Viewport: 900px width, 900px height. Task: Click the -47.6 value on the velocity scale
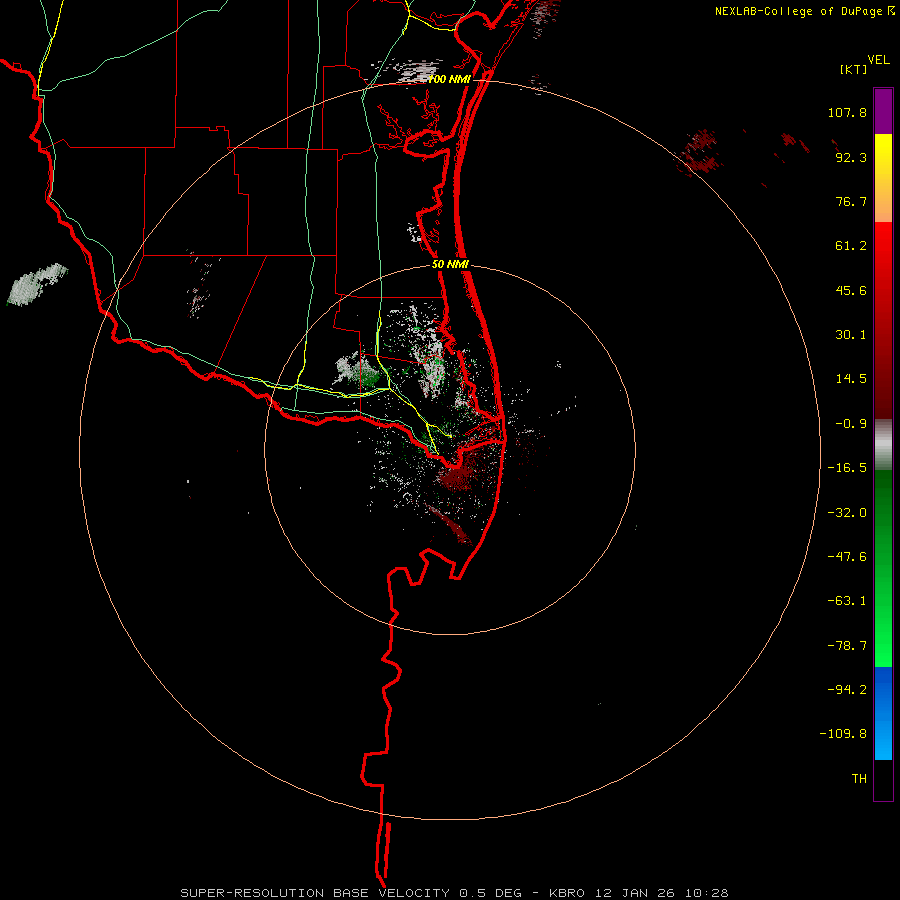pos(847,557)
